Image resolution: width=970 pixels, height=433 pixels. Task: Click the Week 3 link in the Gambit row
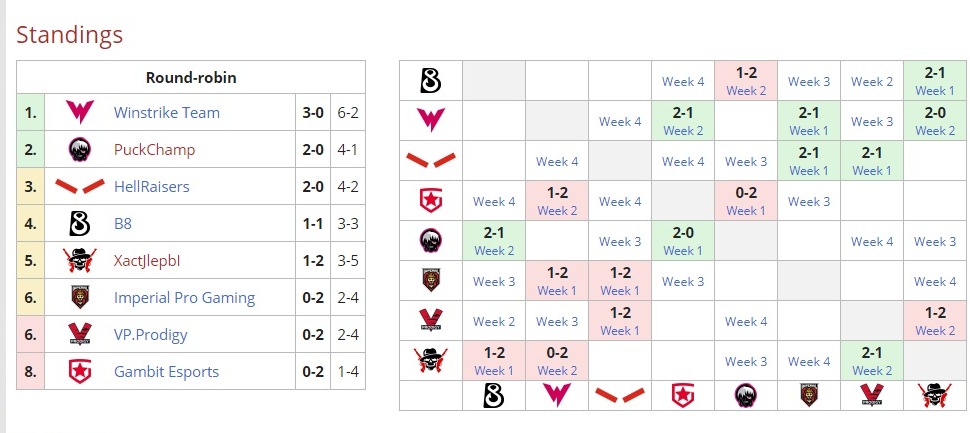[x=808, y=202]
